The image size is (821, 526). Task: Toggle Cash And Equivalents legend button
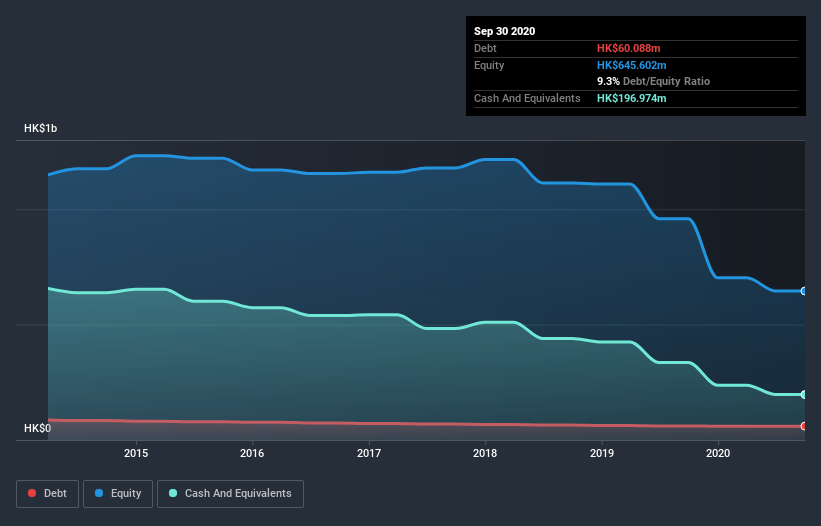click(230, 494)
